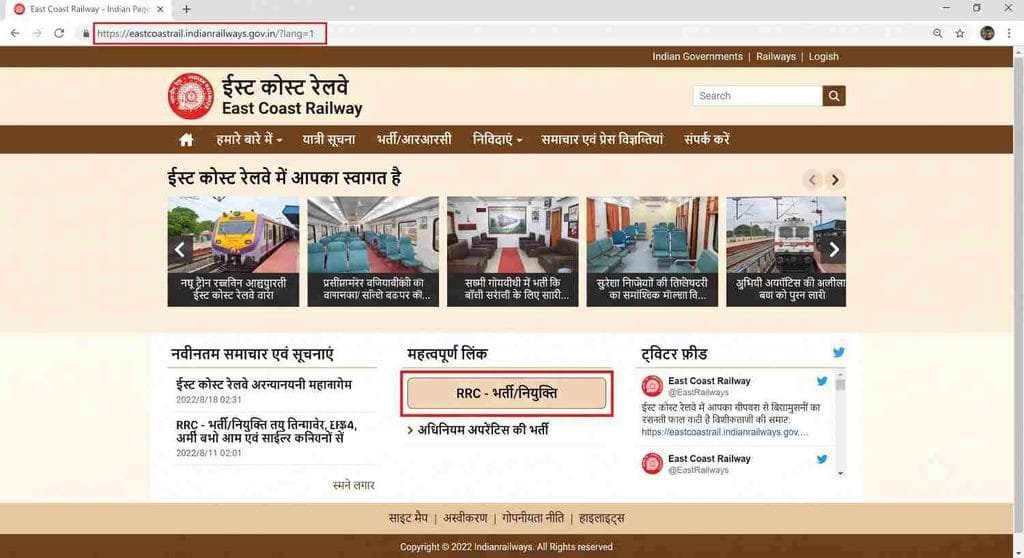The width and height of the screenshot is (1024, 558).
Task: Click Twitter feed scroll down arrow
Action: coord(840,473)
